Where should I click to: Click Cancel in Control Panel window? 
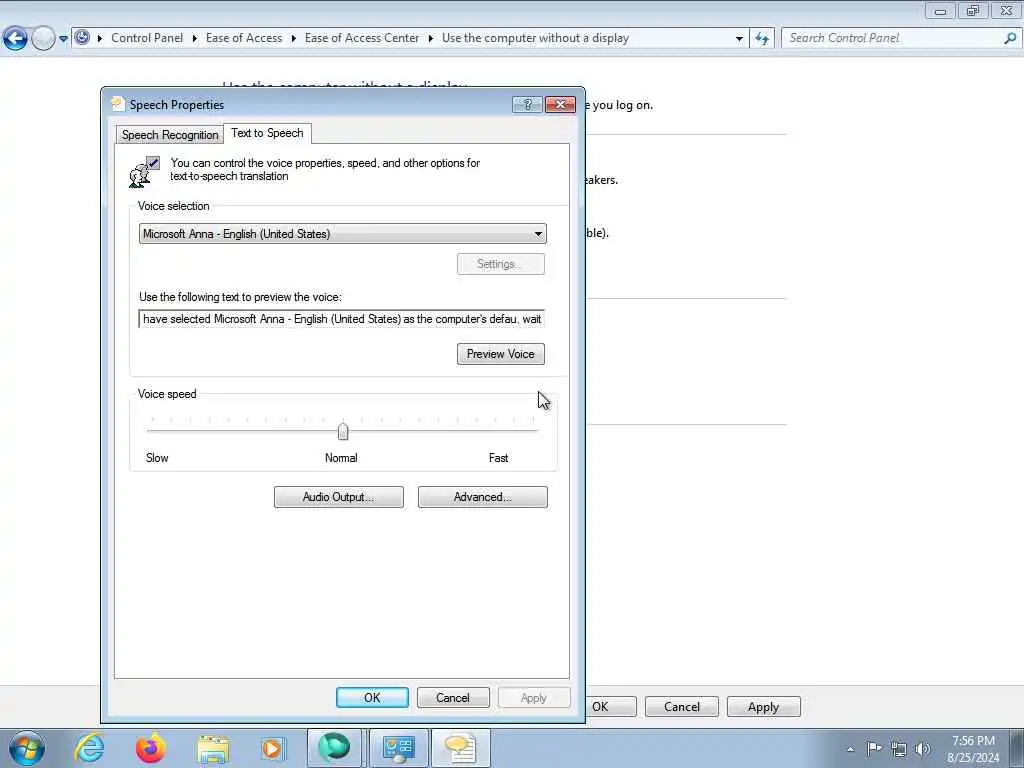(x=682, y=707)
